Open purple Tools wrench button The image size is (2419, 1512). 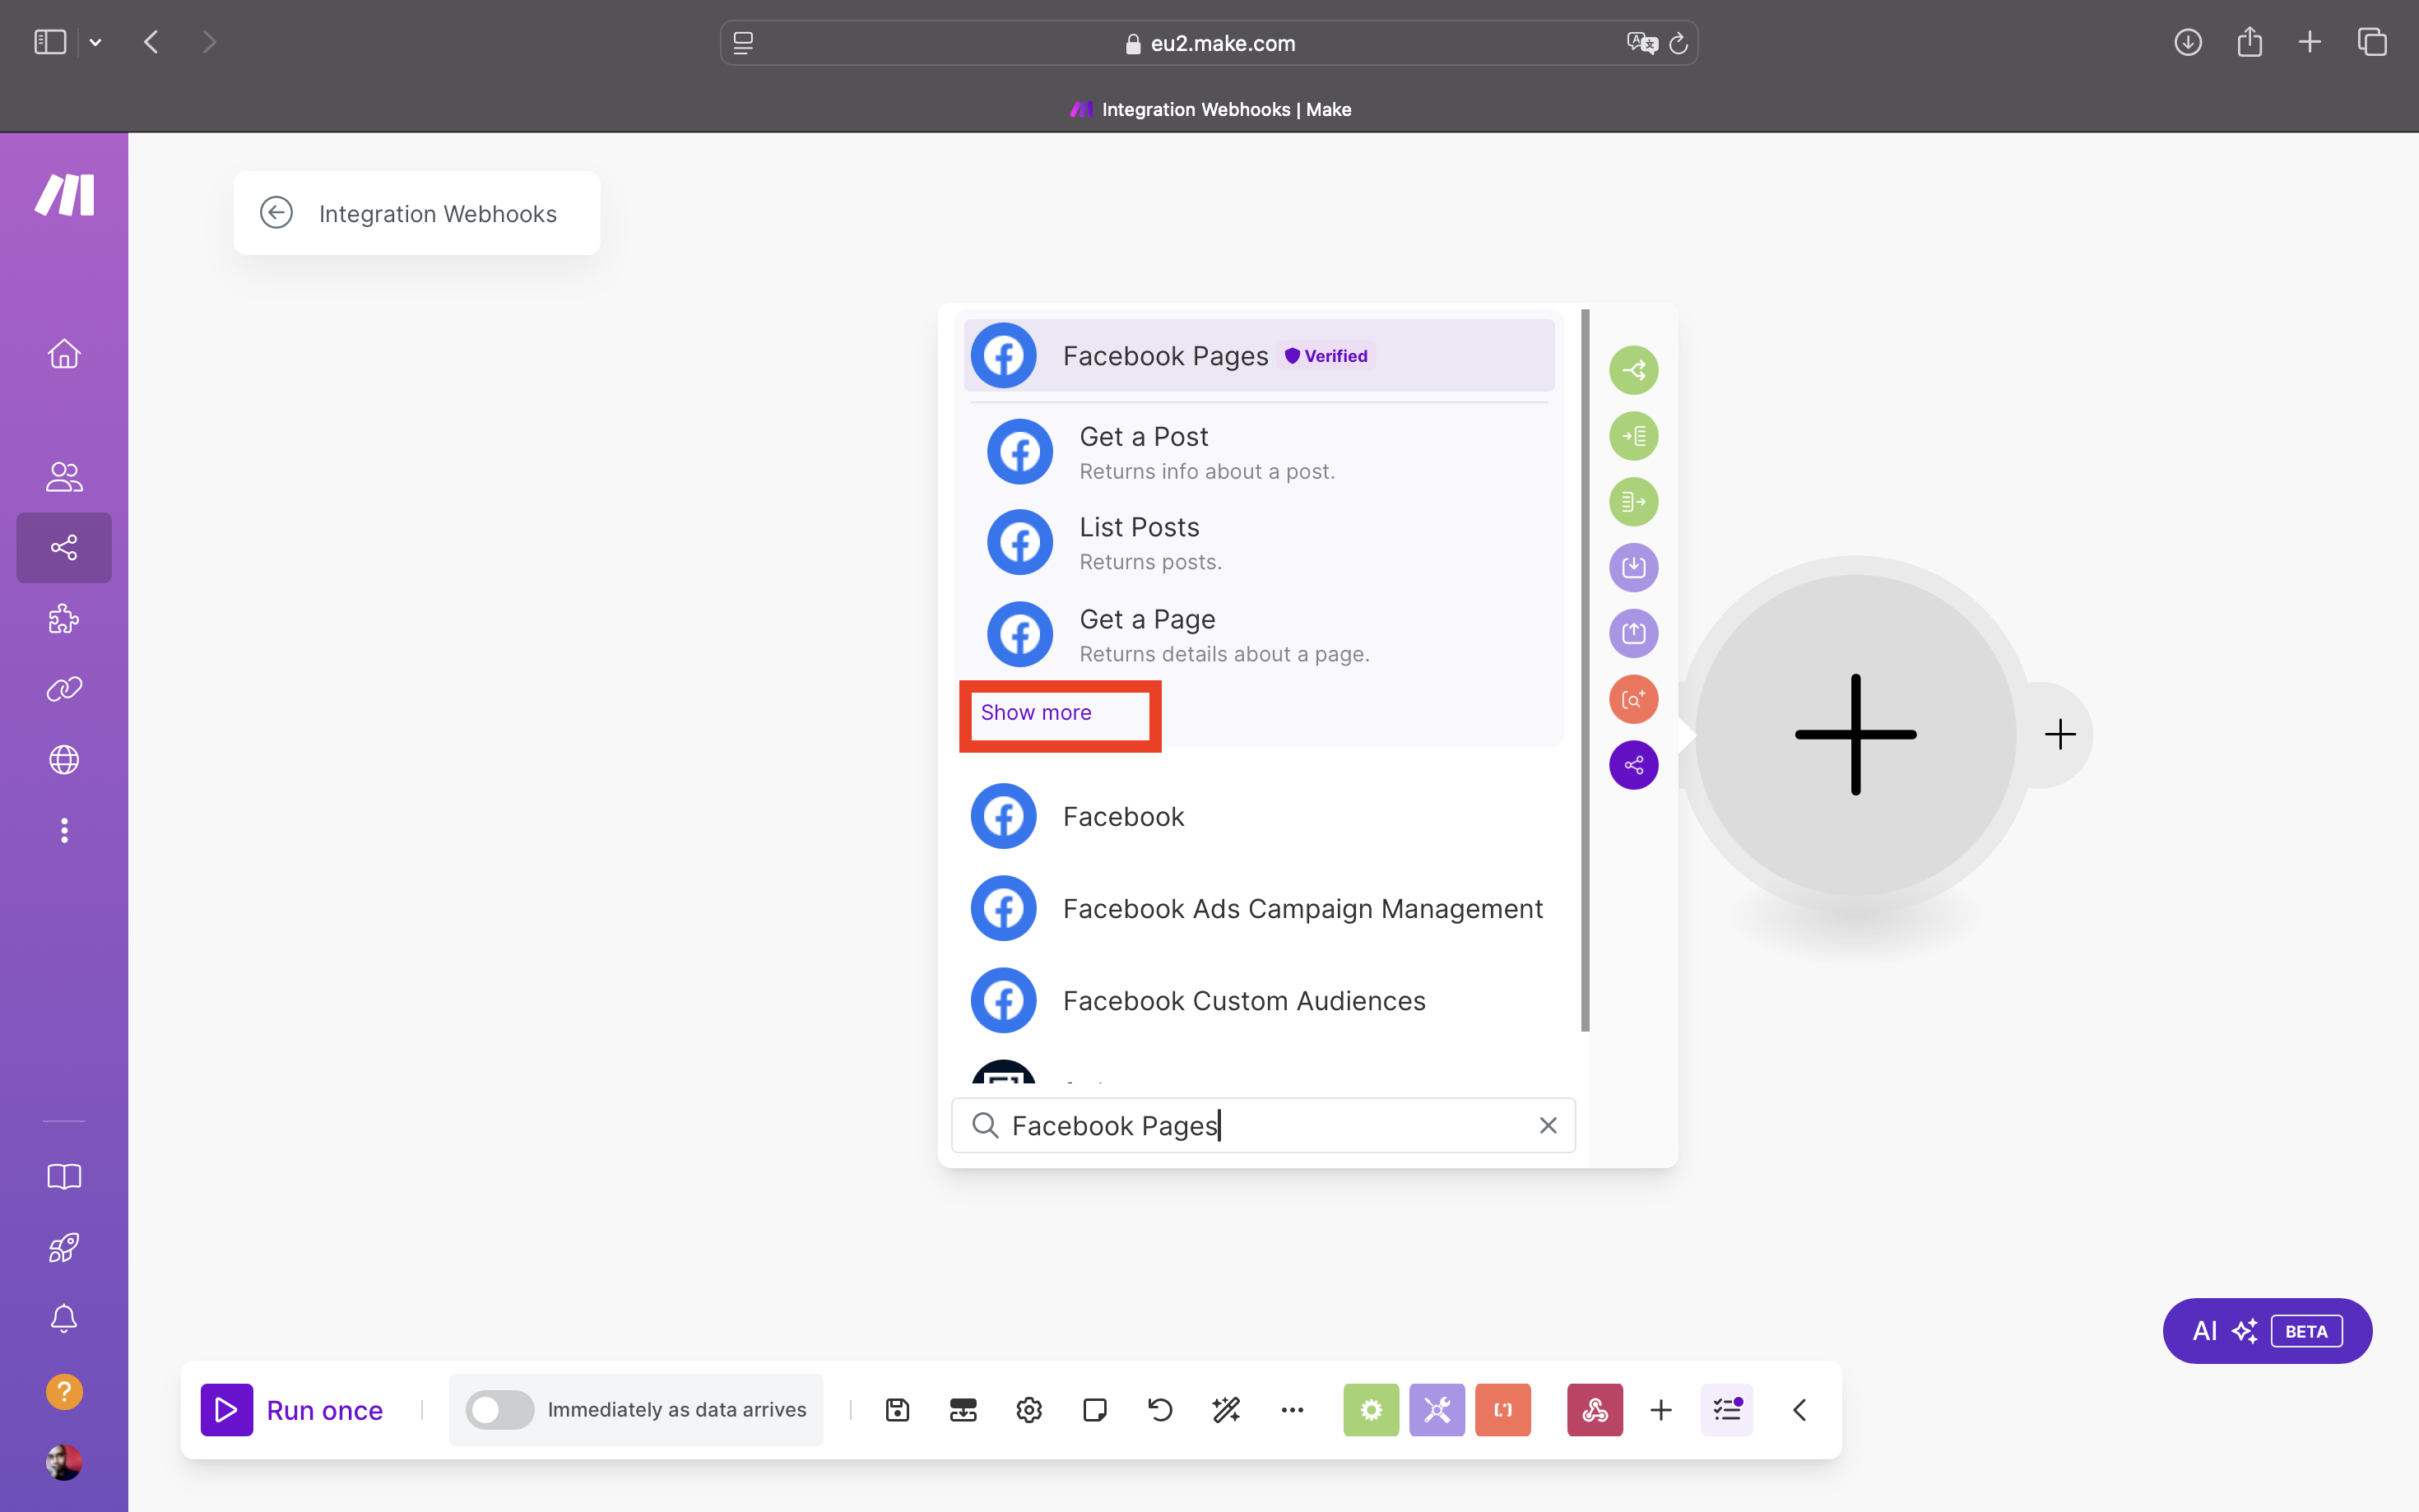click(1437, 1410)
